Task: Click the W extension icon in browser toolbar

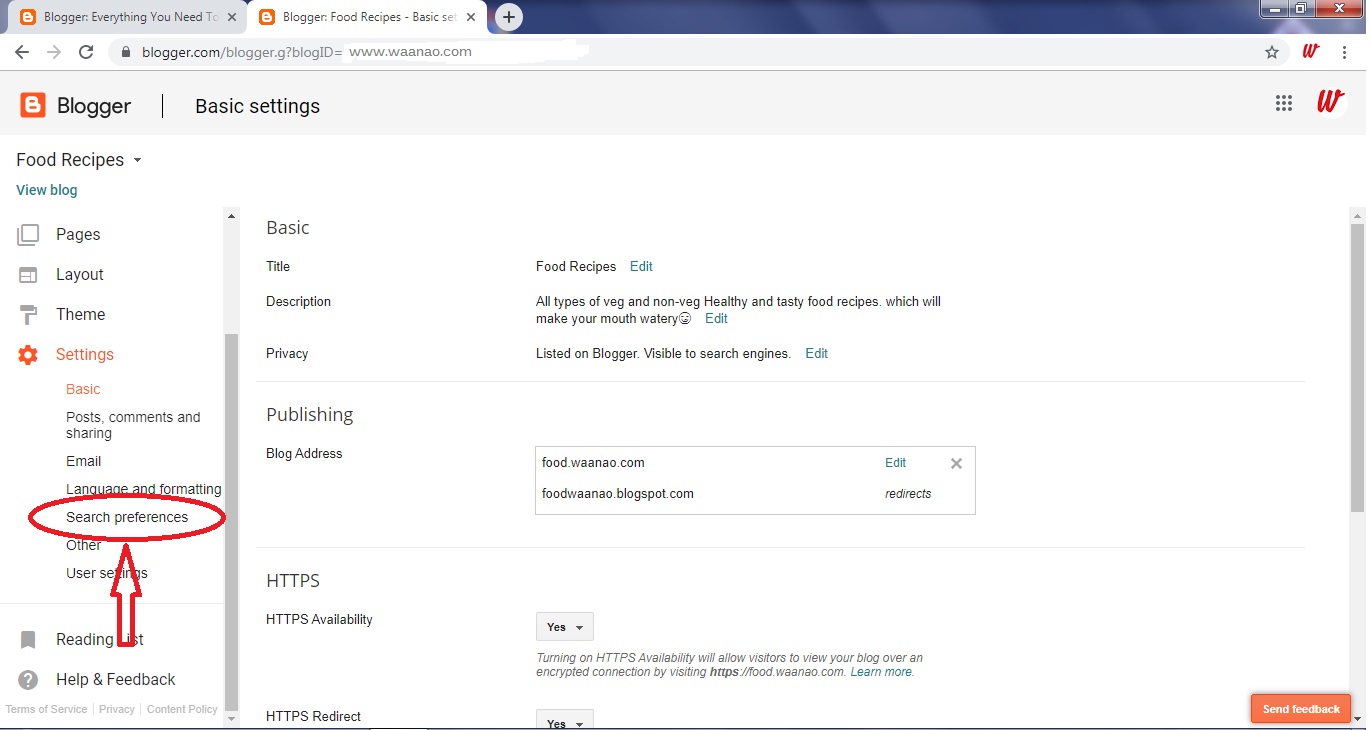Action: (1311, 52)
